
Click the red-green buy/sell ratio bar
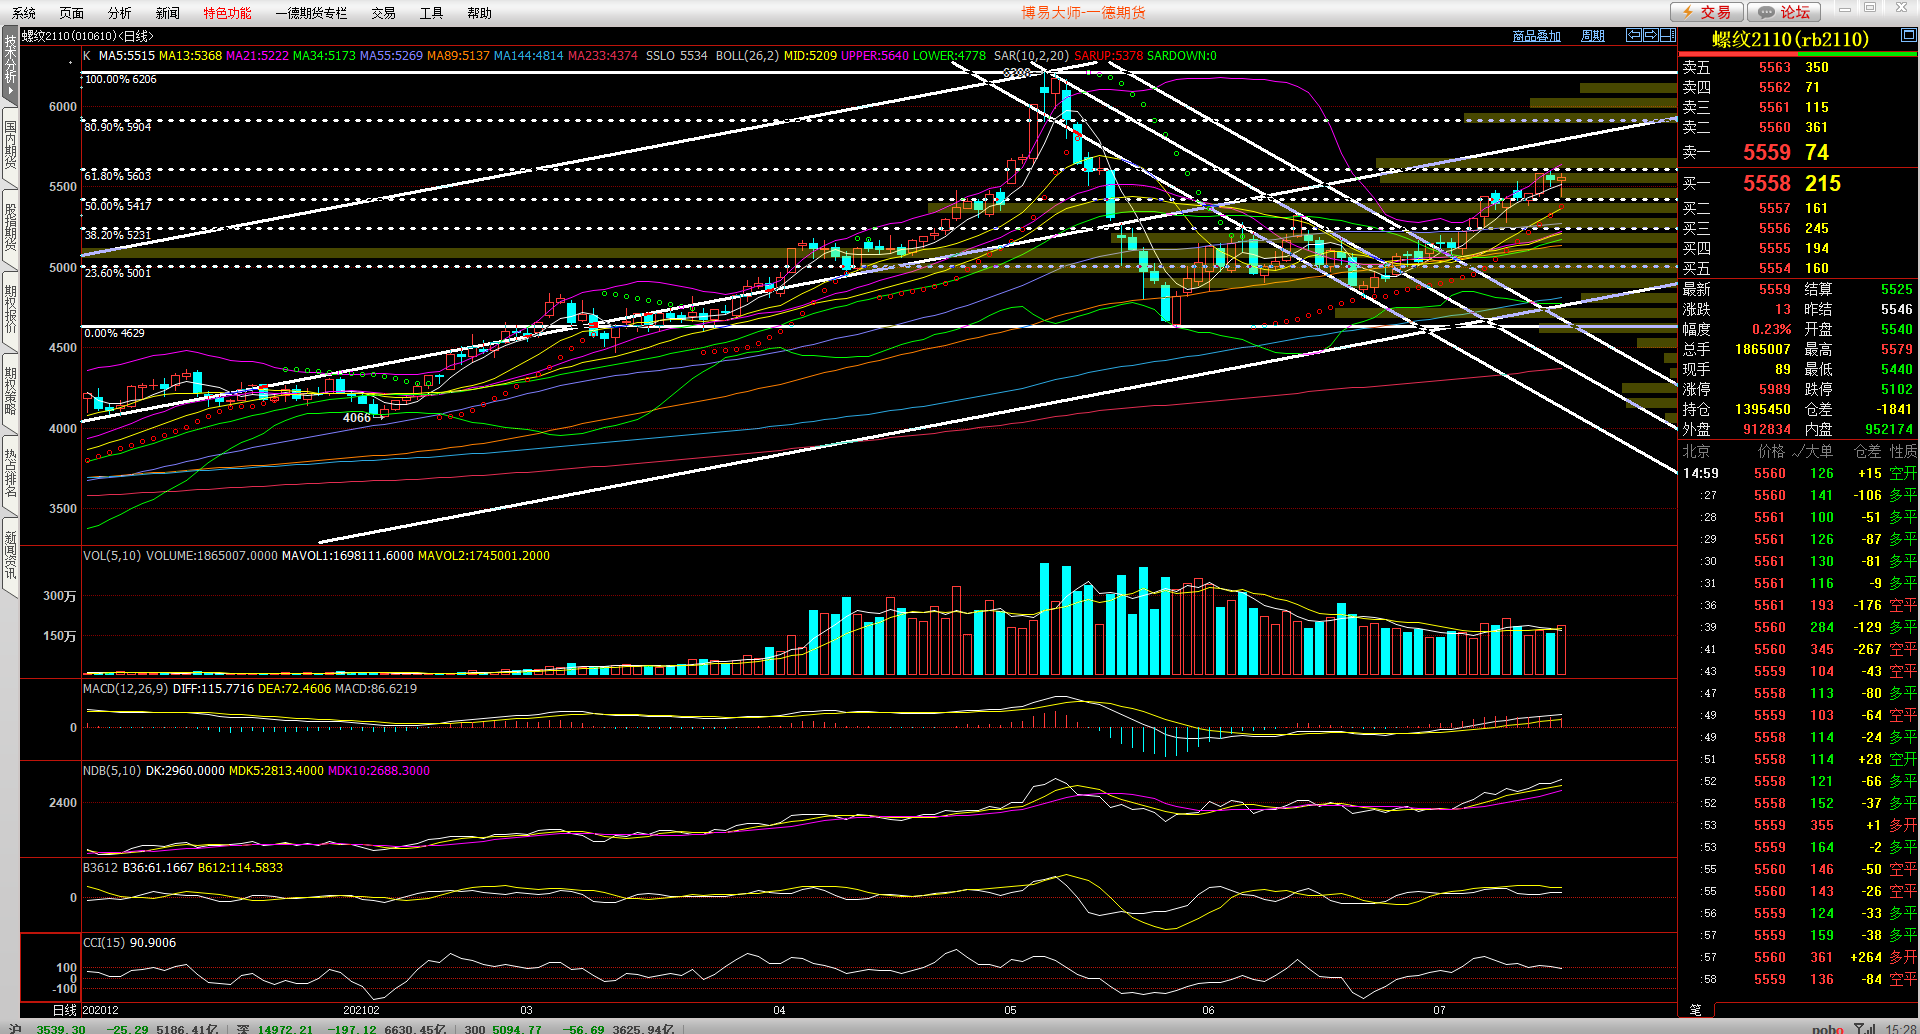[x=1797, y=54]
